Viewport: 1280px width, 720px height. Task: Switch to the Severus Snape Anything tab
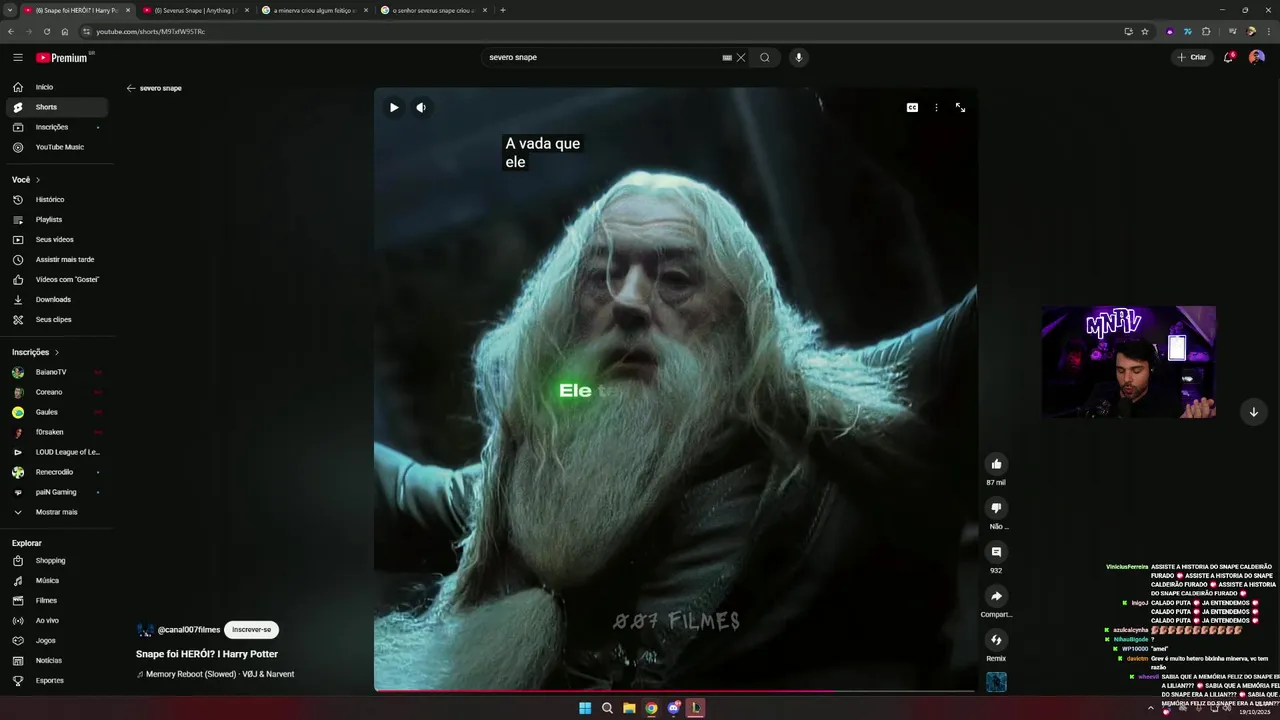[194, 10]
